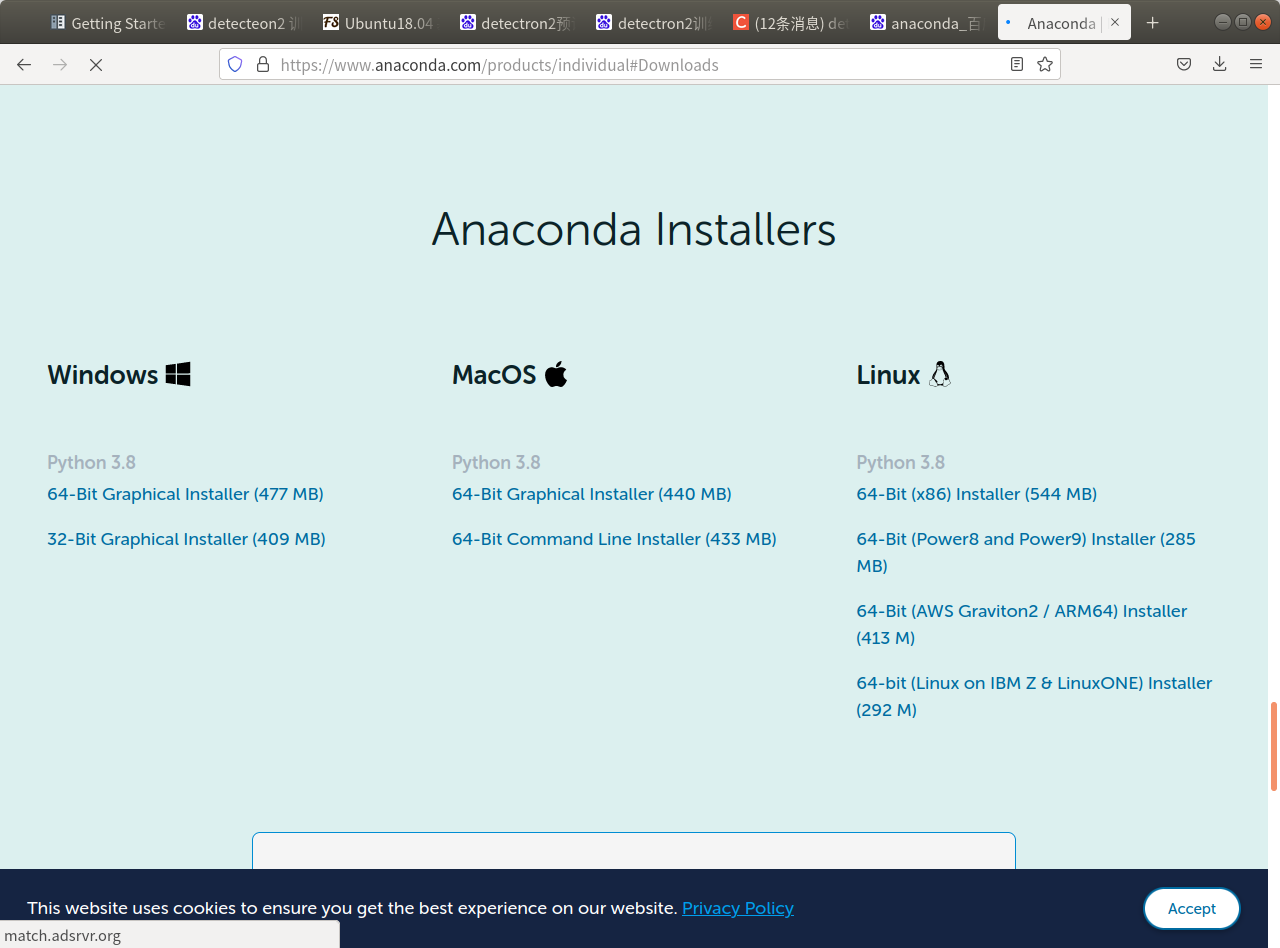Bookmark this page with the star icon
Image resolution: width=1280 pixels, height=948 pixels.
tap(1045, 64)
